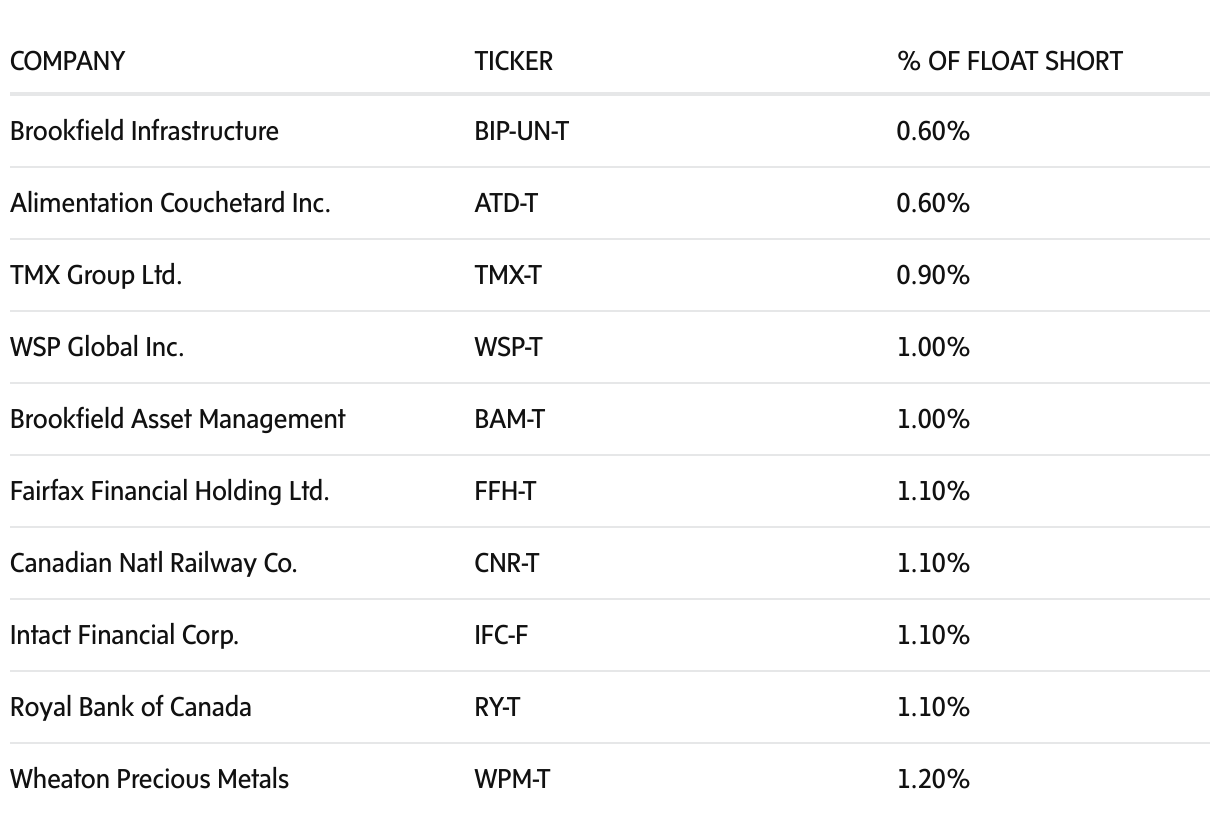Screen dimensions: 1220x824
Task: Click the TMX-T ticker
Action: (507, 275)
